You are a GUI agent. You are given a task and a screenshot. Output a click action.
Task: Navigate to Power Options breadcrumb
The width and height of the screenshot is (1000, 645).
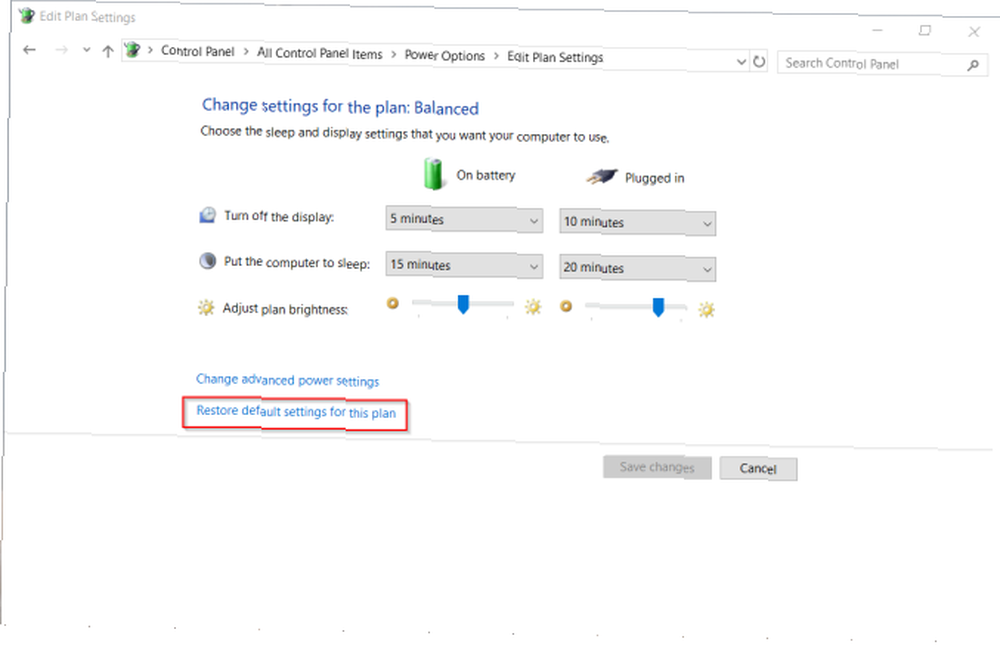point(445,56)
